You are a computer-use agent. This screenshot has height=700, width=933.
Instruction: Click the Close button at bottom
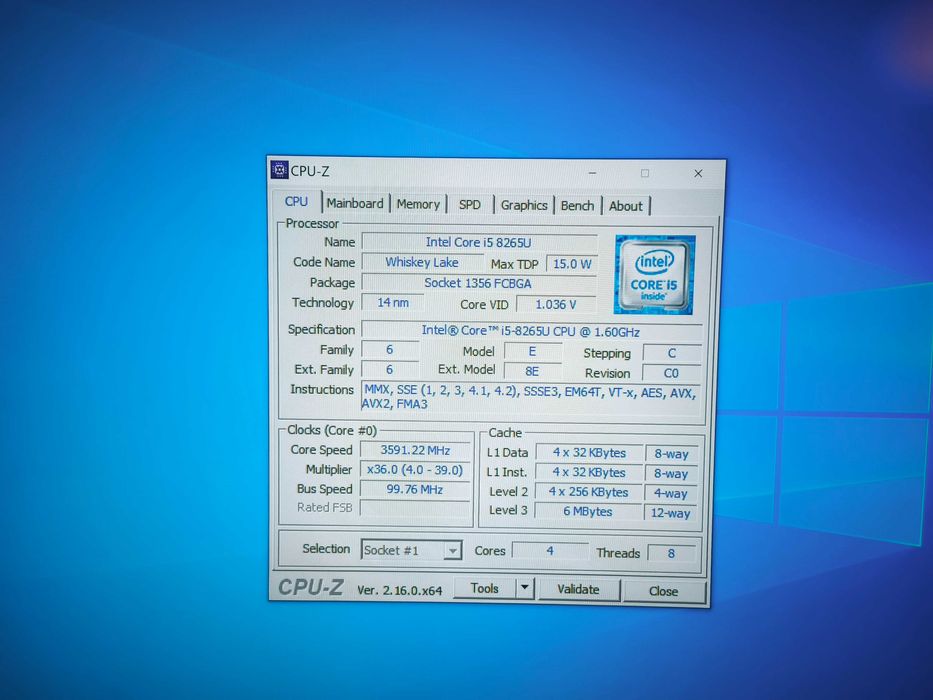click(663, 591)
